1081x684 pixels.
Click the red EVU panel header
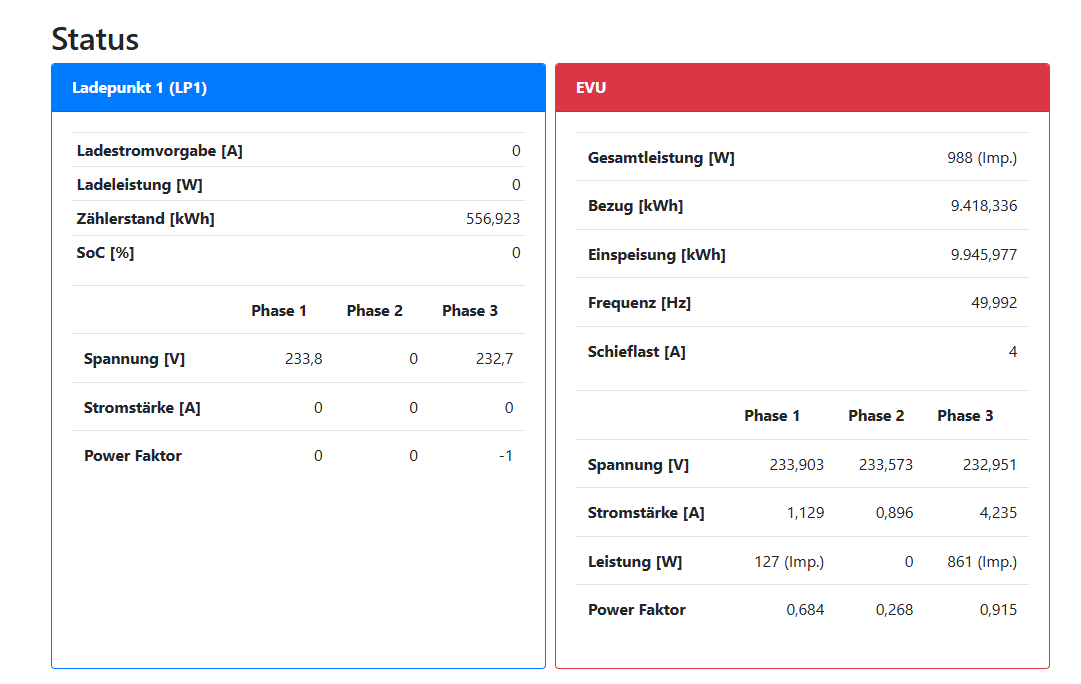click(x=802, y=88)
